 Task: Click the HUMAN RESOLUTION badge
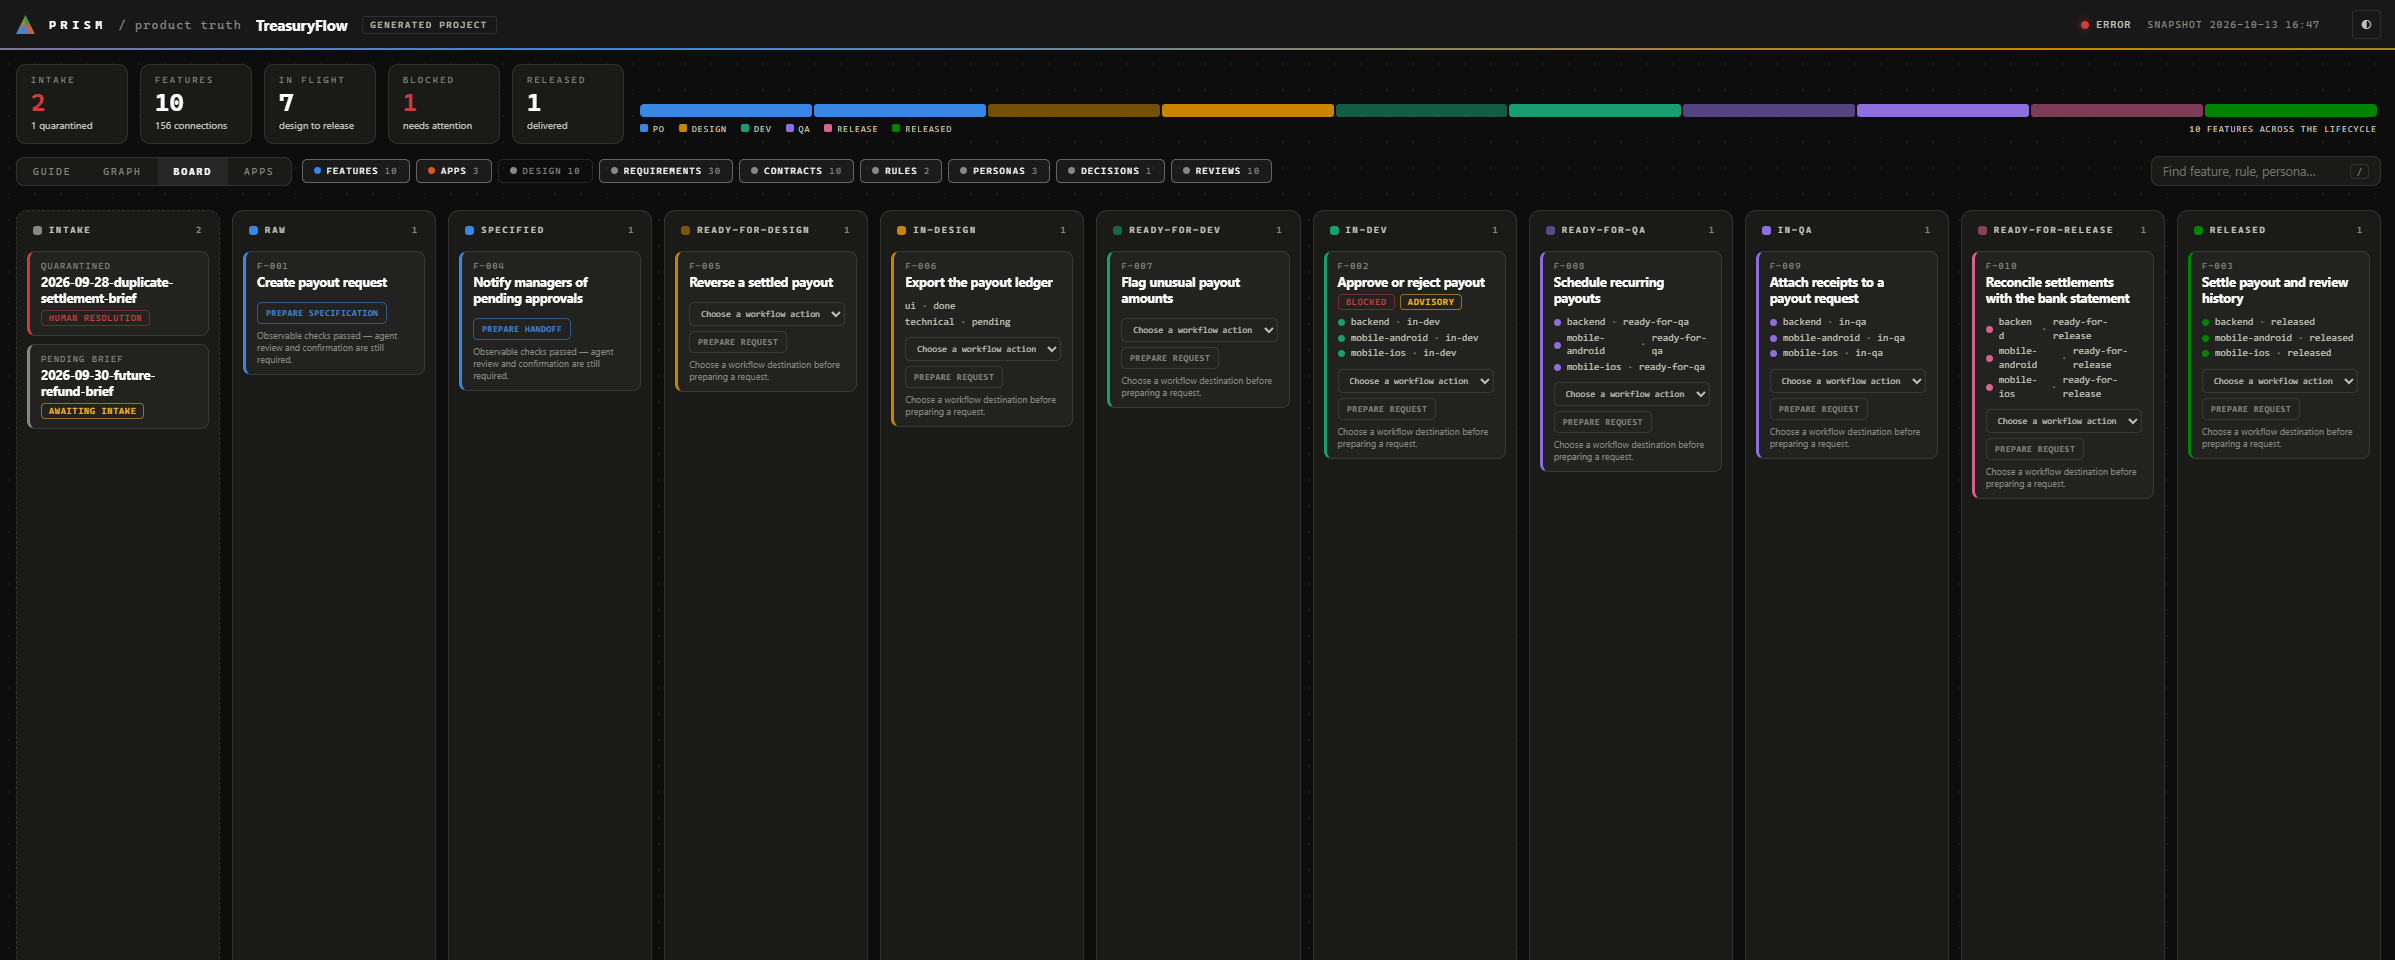[96, 318]
